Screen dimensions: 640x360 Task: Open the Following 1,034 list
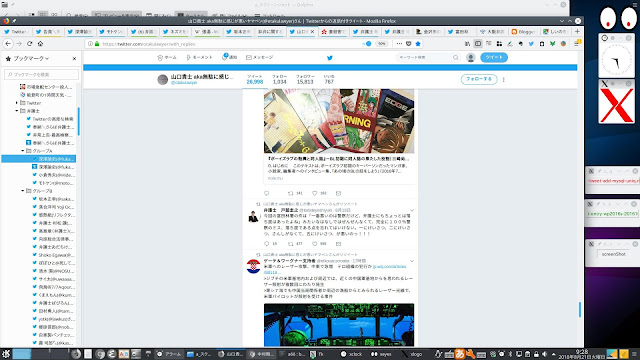[x=280, y=80]
